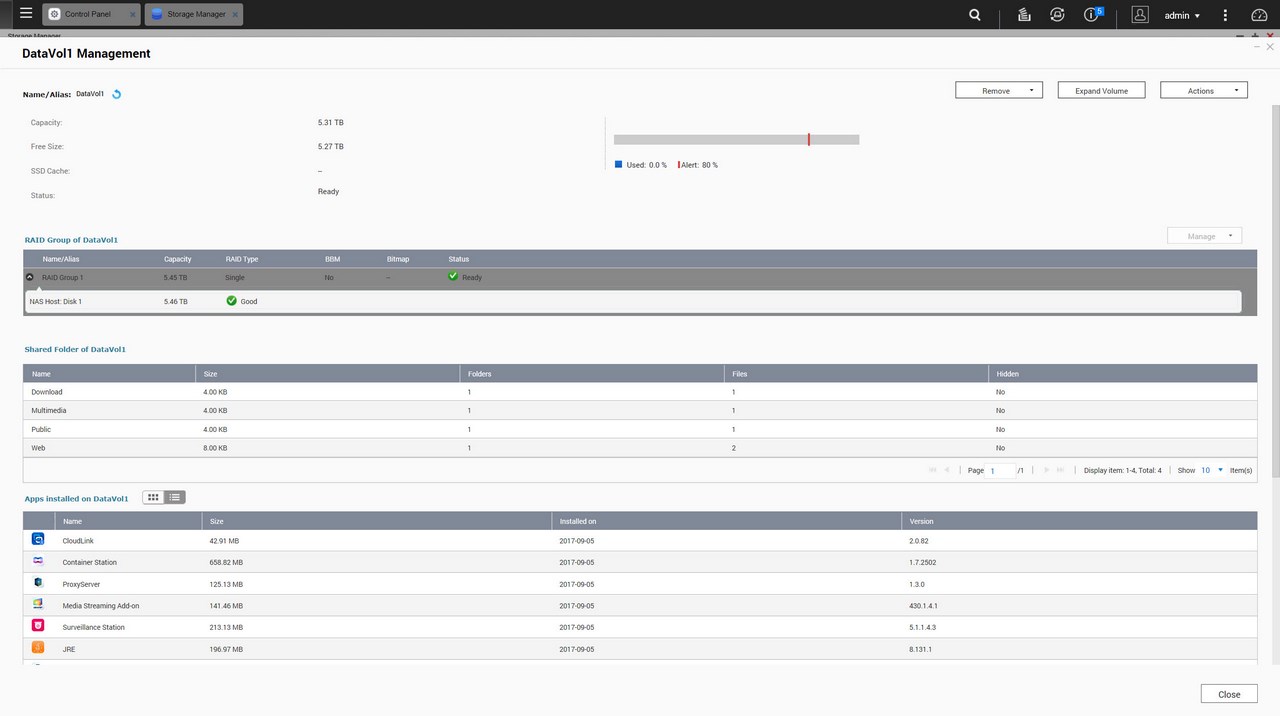Sort apps by Version column
Image resolution: width=1280 pixels, height=716 pixels.
click(x=1079, y=521)
